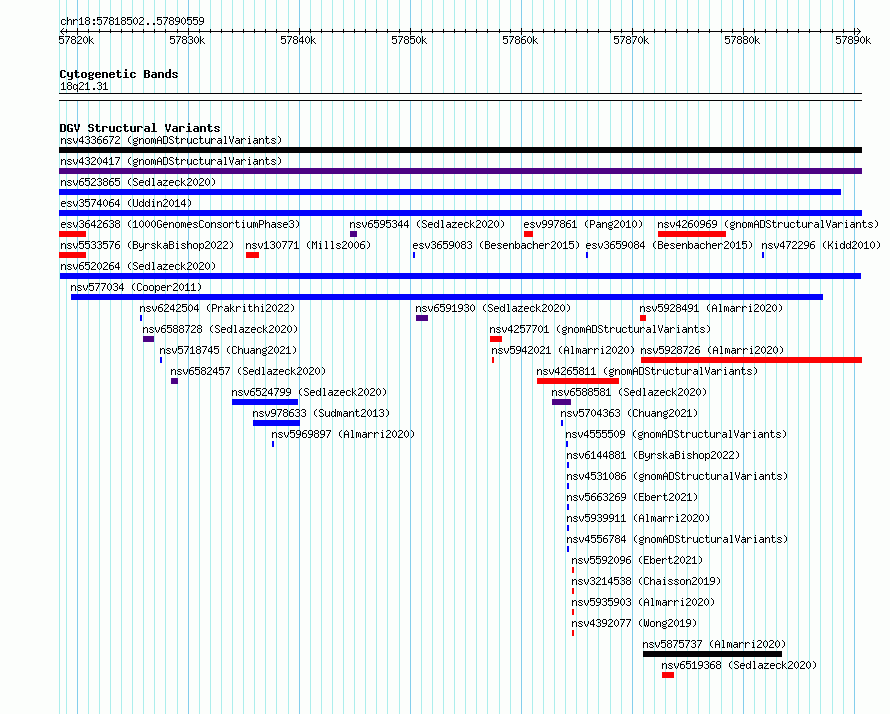Select nsv5592096 (Ebert2021) label

(x=637, y=560)
